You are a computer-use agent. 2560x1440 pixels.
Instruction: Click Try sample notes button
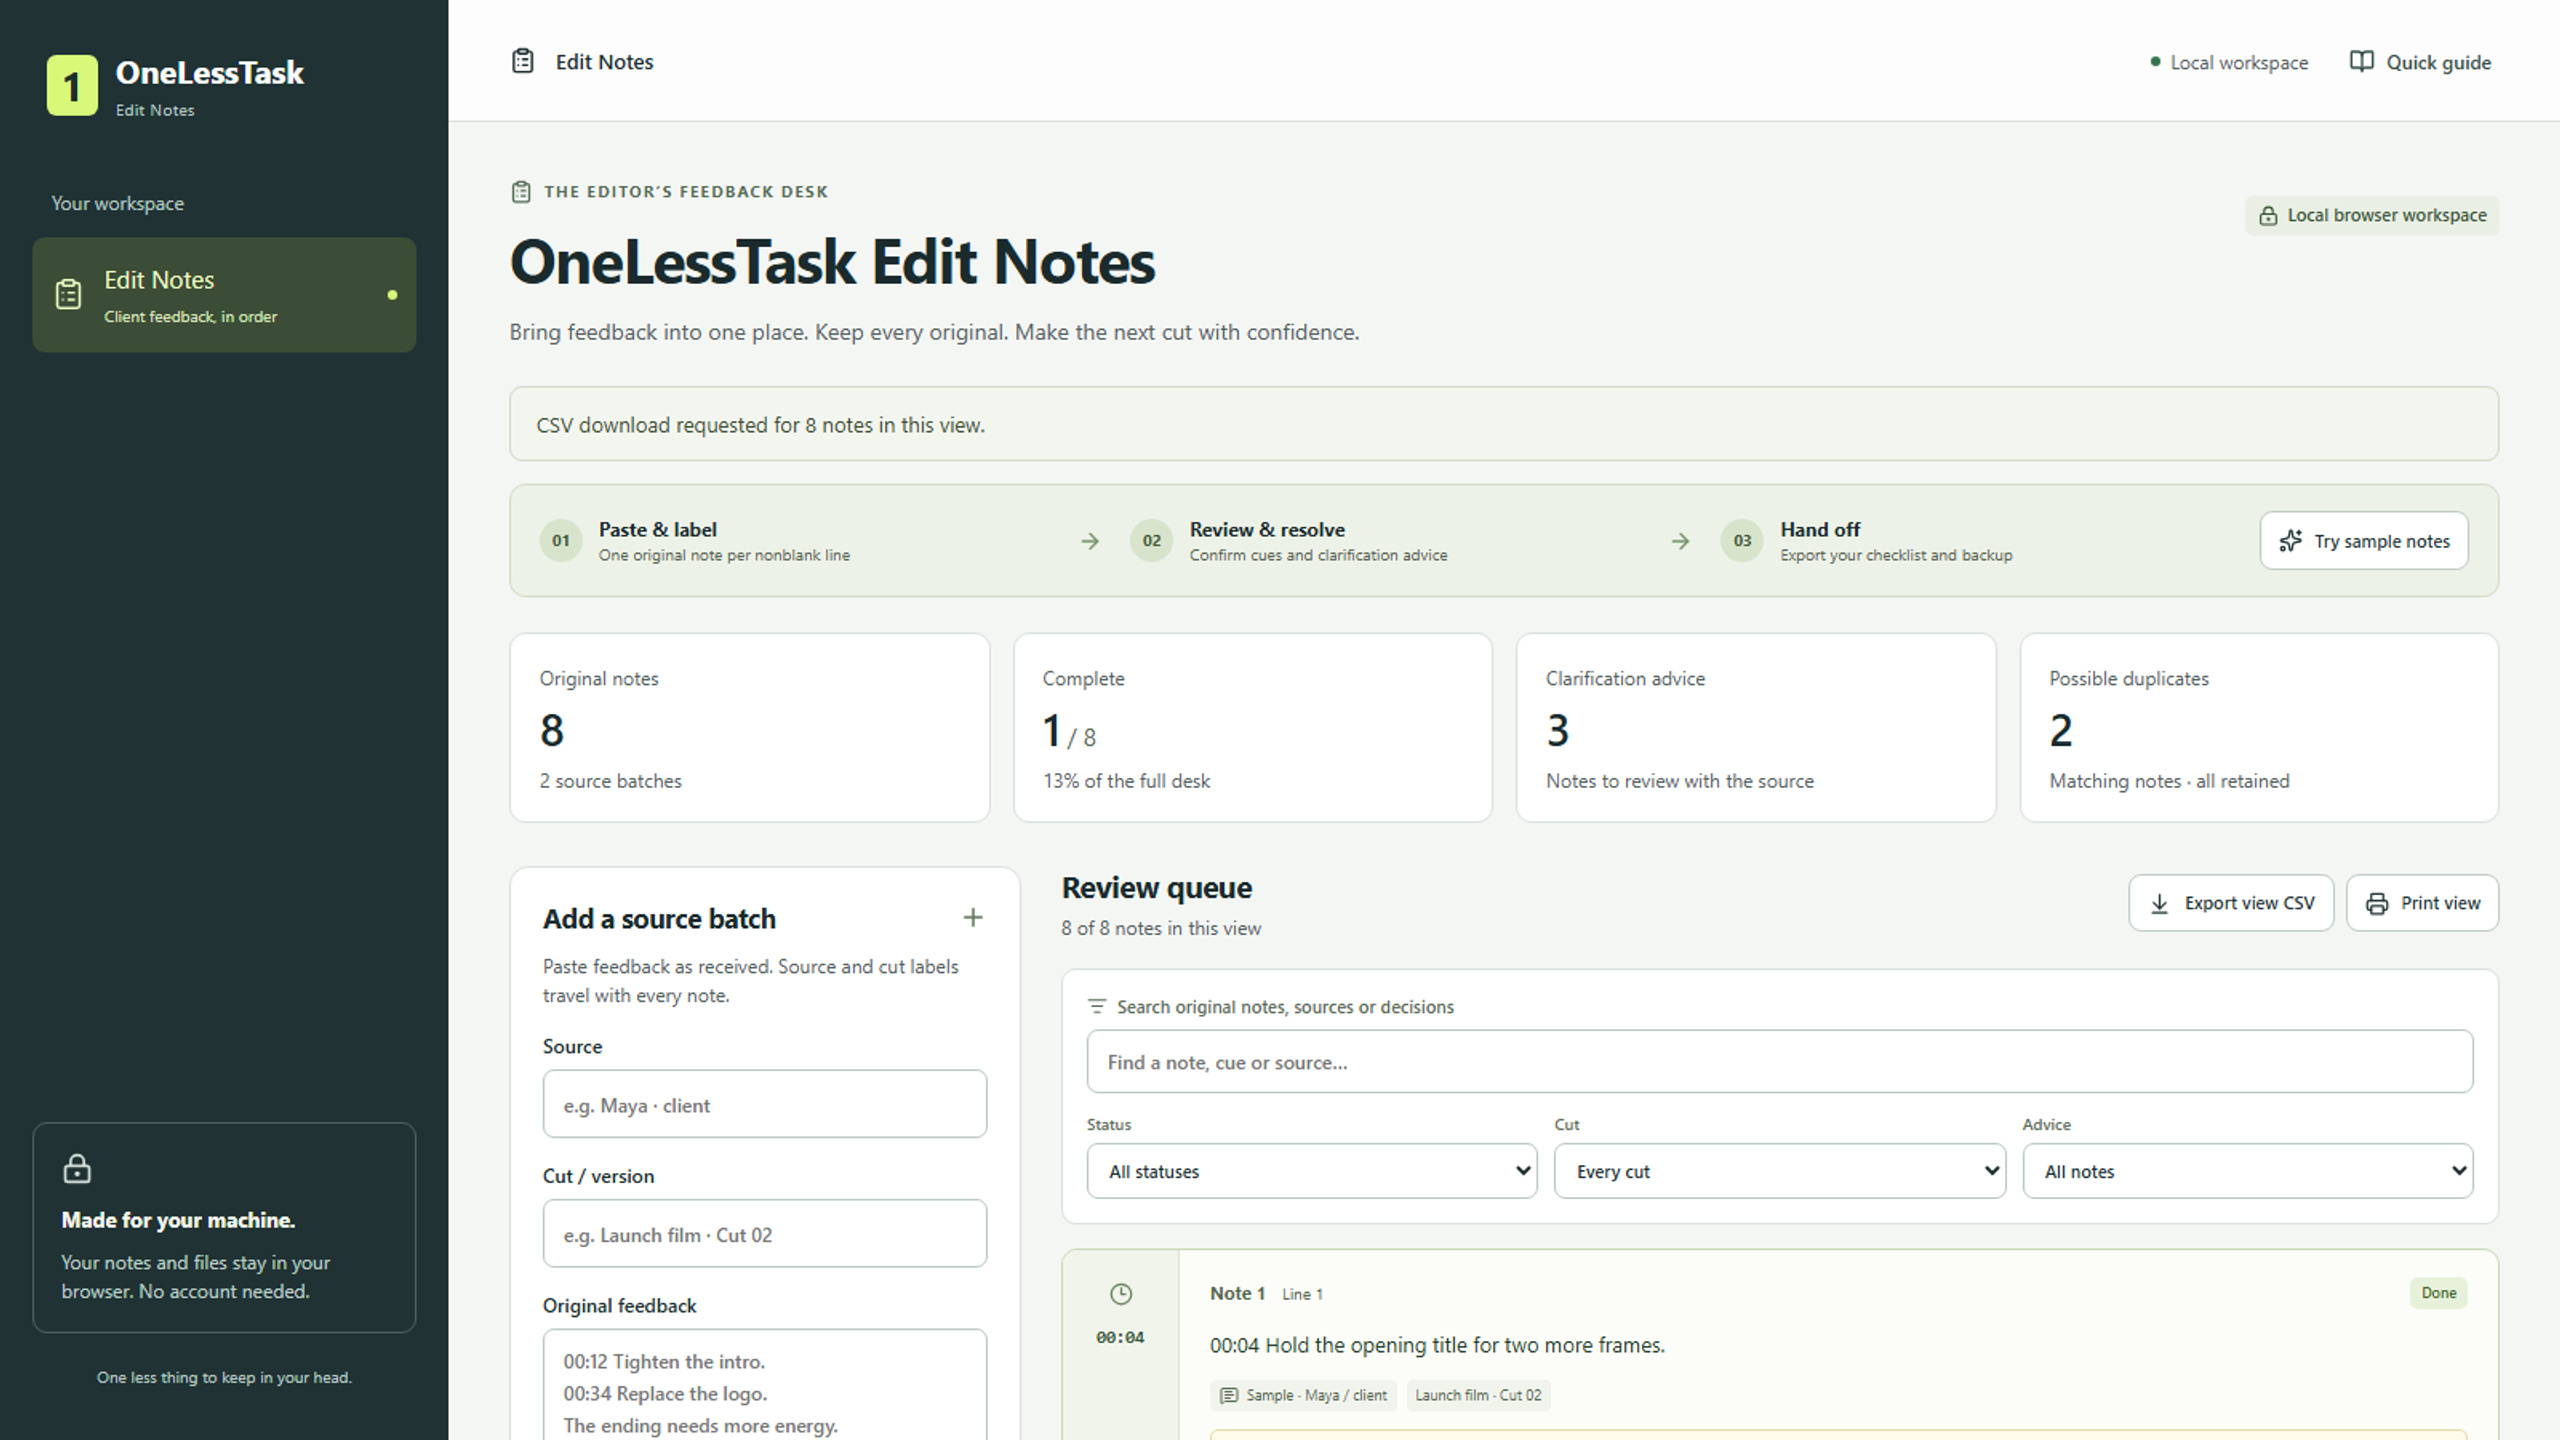[2364, 541]
